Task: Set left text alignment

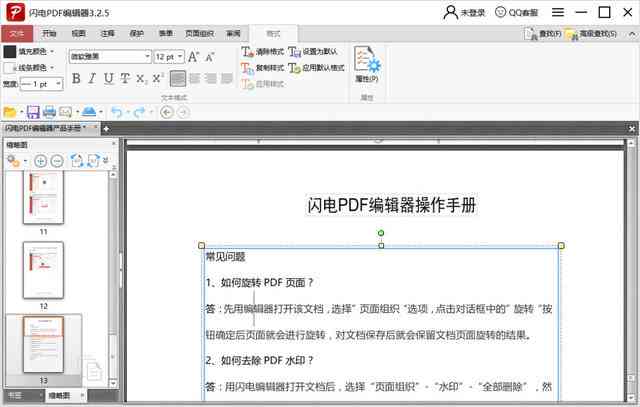Action: [x=178, y=78]
